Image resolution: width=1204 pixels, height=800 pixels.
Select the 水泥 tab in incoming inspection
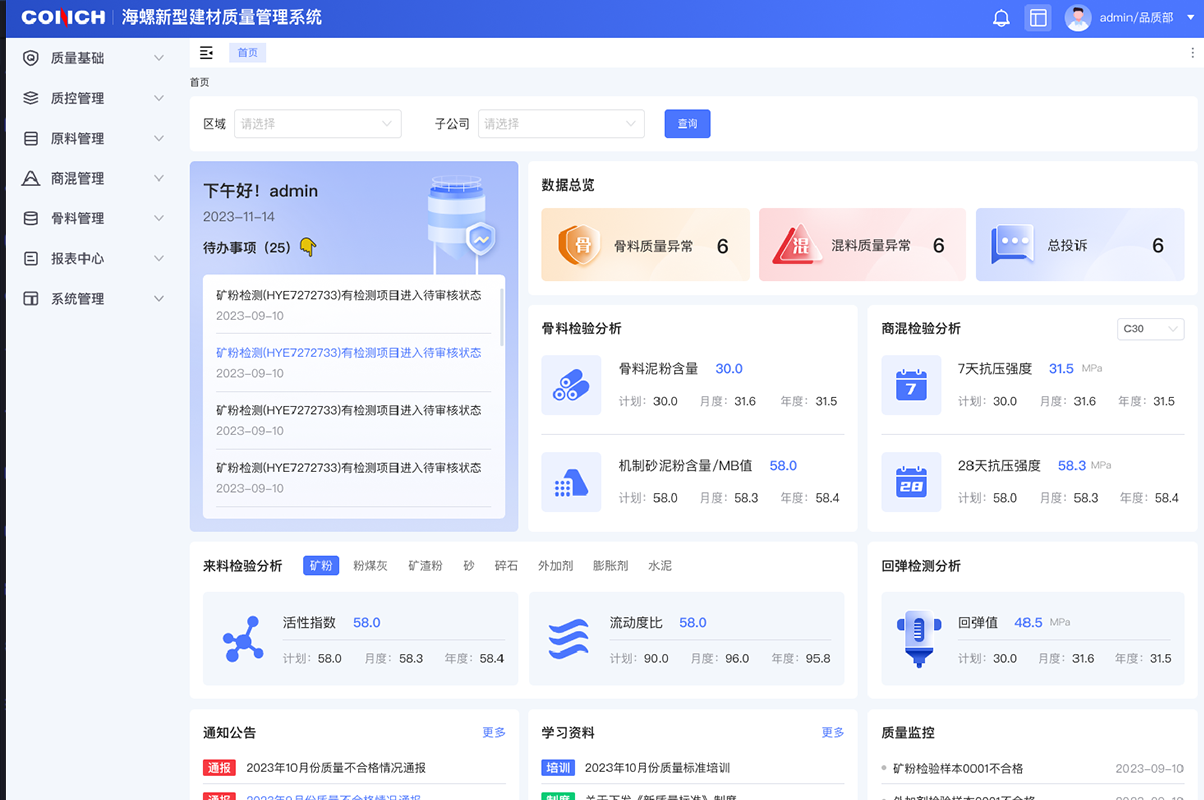point(660,566)
